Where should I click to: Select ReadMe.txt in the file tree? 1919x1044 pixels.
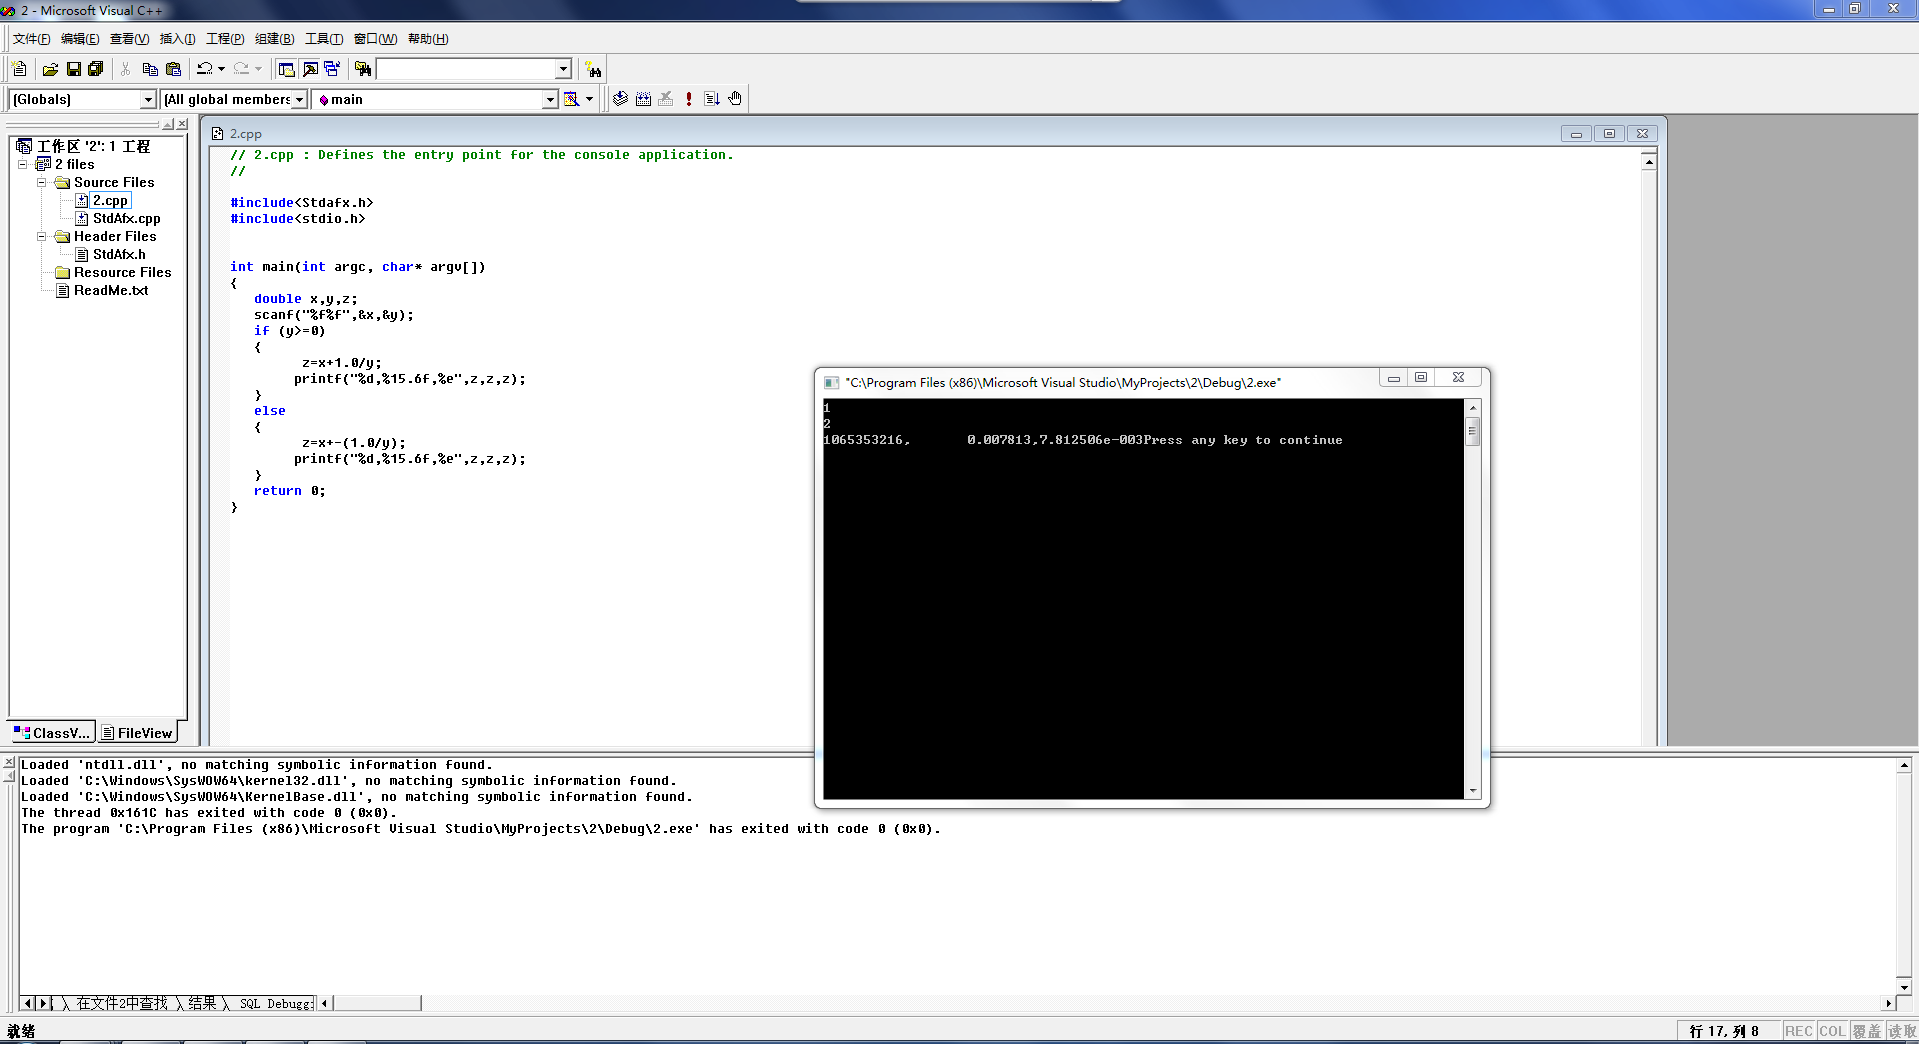pos(111,290)
